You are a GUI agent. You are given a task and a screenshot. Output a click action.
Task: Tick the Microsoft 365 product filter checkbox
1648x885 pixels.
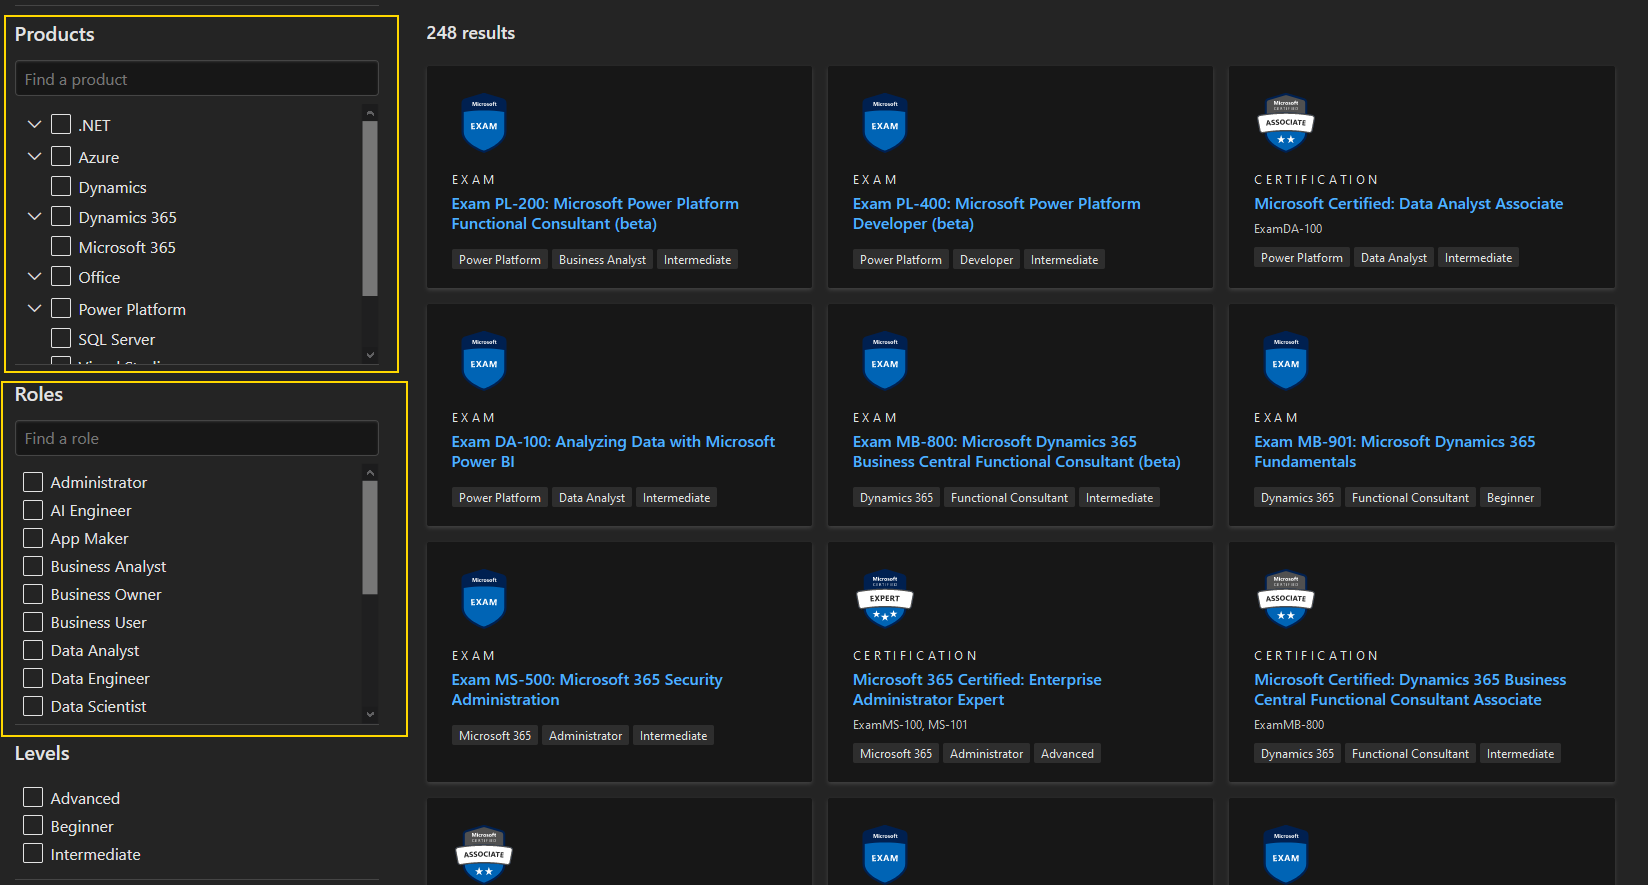(61, 246)
